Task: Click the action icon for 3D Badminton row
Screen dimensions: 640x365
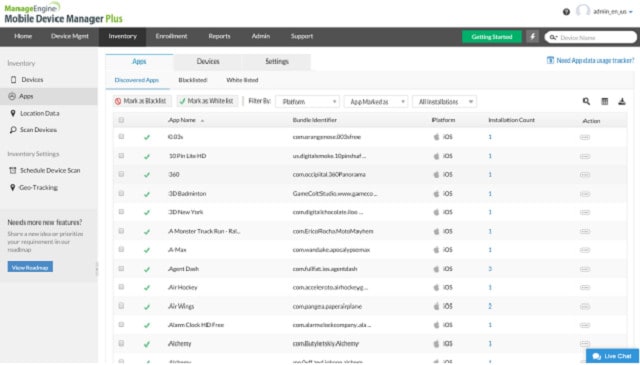Action: click(585, 194)
